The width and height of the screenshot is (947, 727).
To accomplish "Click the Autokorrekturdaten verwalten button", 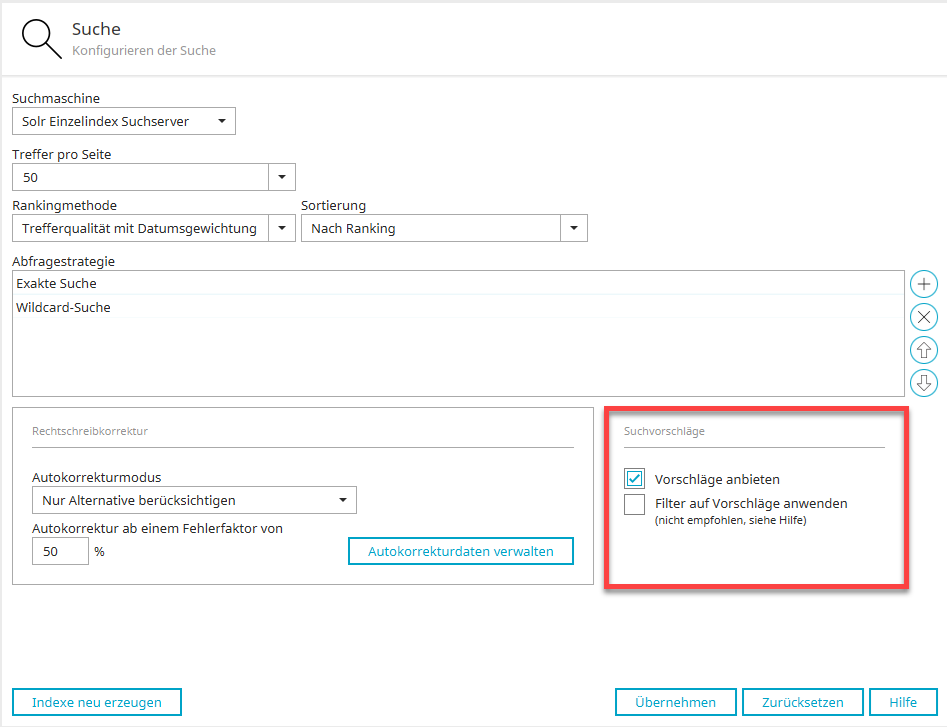I will [461, 551].
